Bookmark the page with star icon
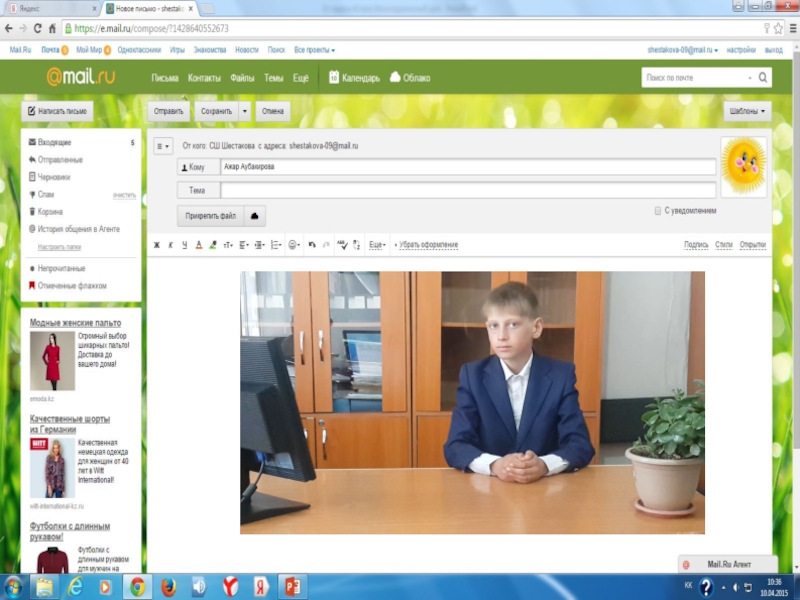This screenshot has height=600, width=800. (x=778, y=29)
